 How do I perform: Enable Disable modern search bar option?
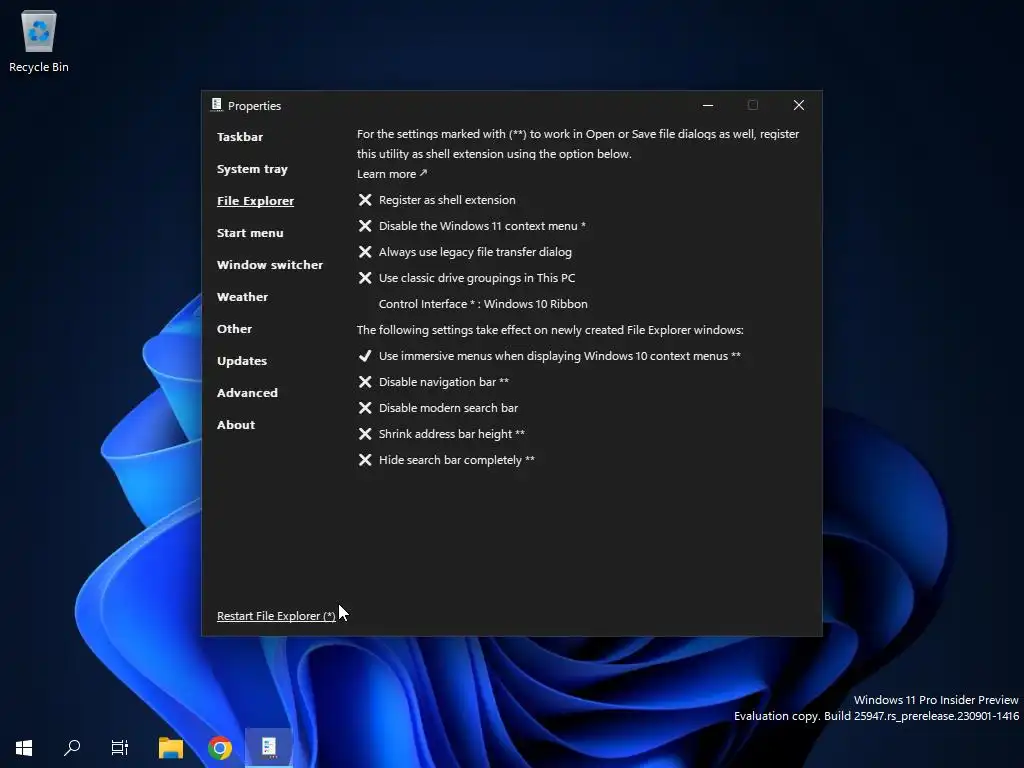438,408
